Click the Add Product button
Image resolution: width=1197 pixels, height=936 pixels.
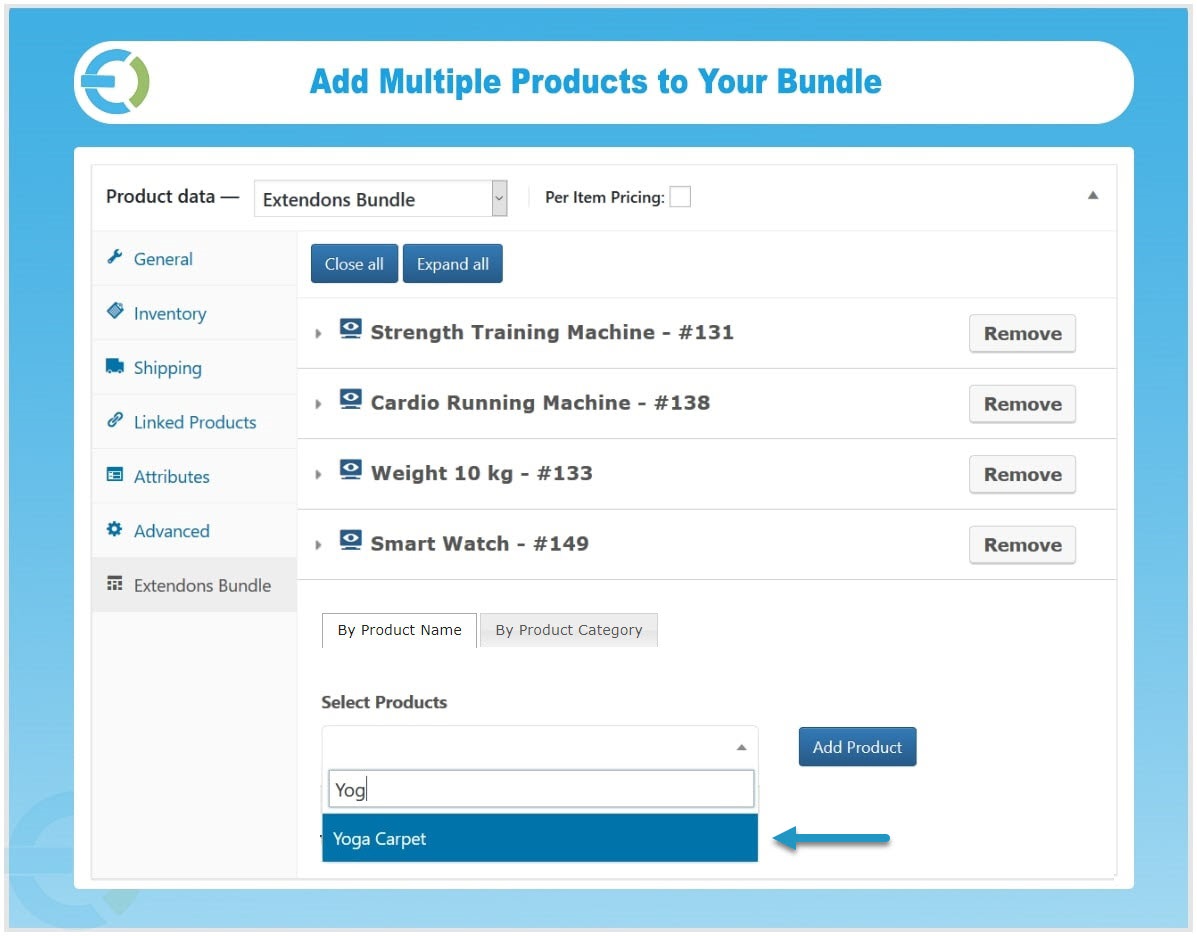pos(857,746)
